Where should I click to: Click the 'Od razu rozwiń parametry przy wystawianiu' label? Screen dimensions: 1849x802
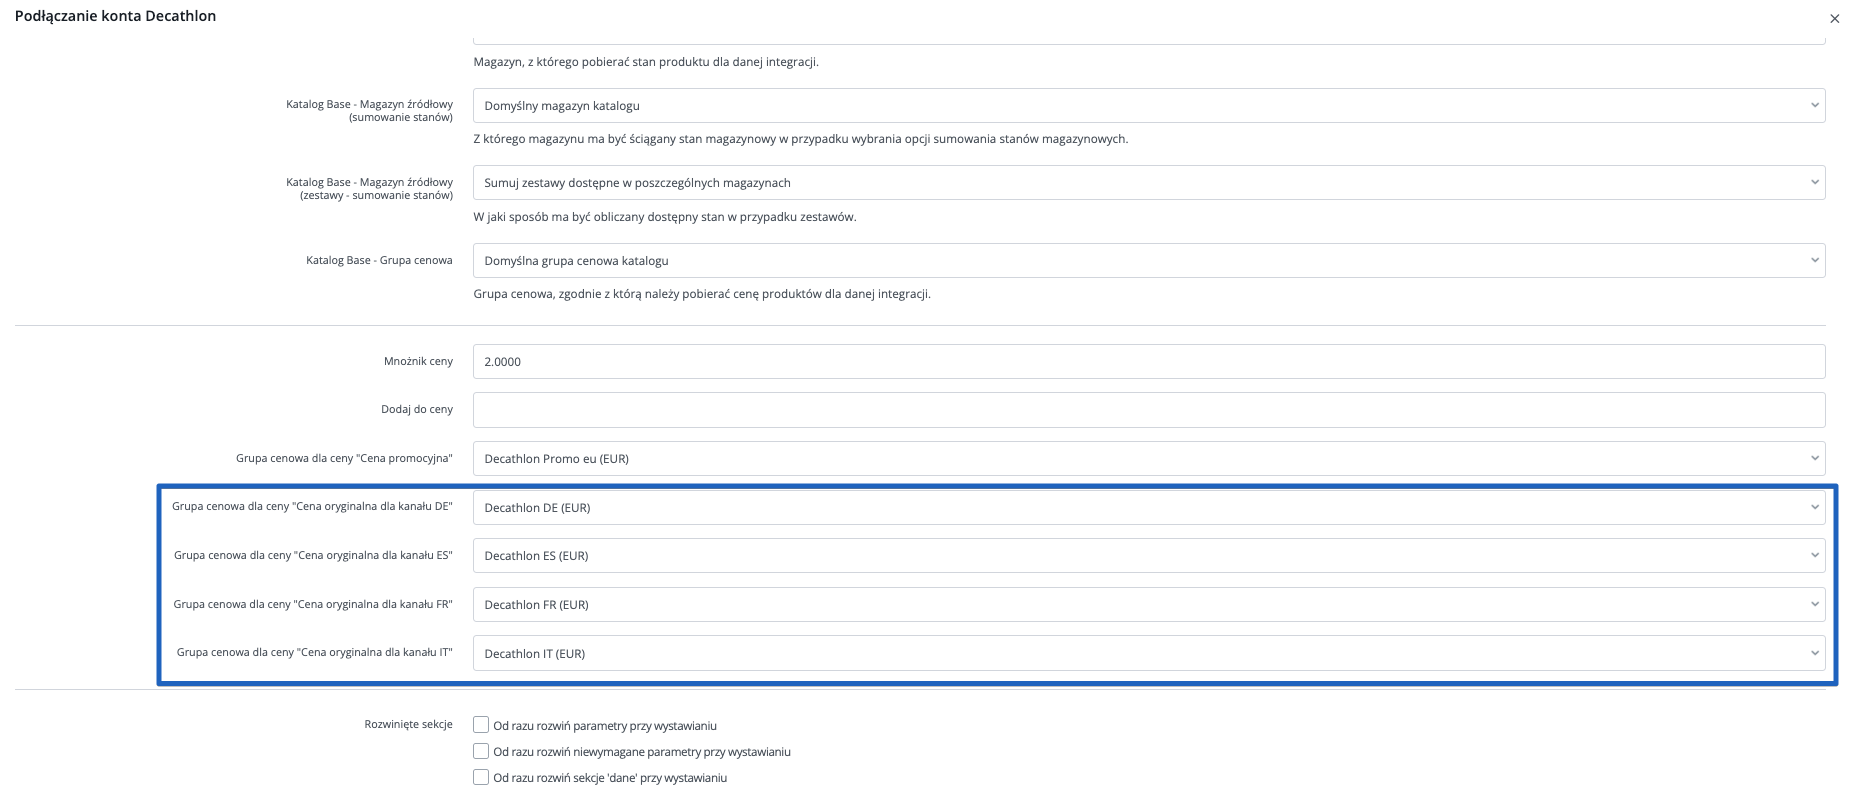[x=605, y=726]
